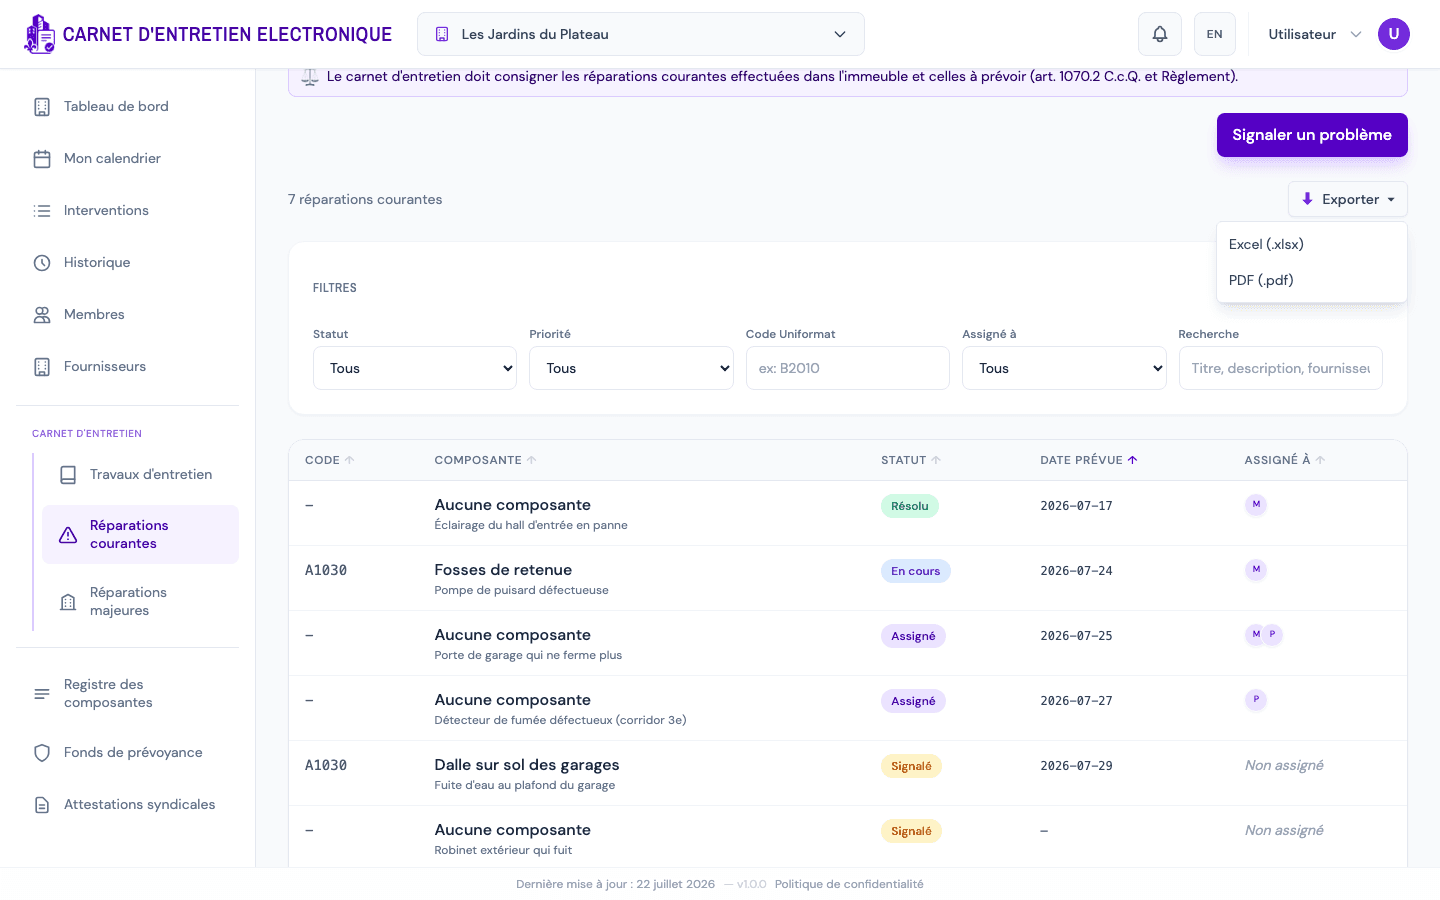Click the 'Détecteur de fumée défectueux' description

click(x=560, y=720)
